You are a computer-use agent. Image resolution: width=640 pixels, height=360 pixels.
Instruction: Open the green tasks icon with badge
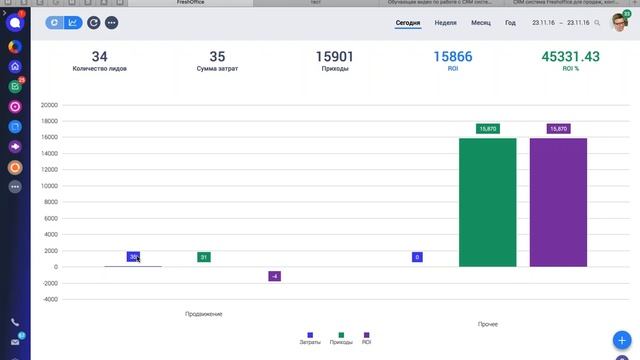pos(15,87)
